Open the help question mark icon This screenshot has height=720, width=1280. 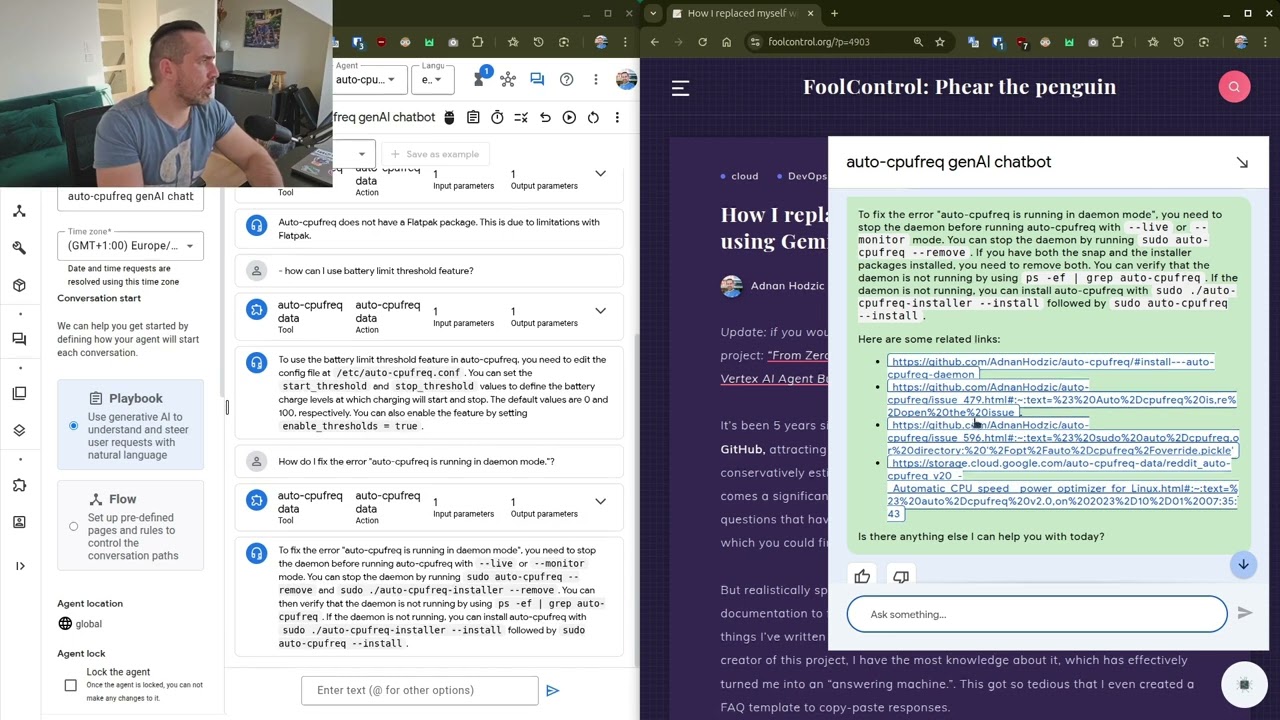pyautogui.click(x=566, y=79)
